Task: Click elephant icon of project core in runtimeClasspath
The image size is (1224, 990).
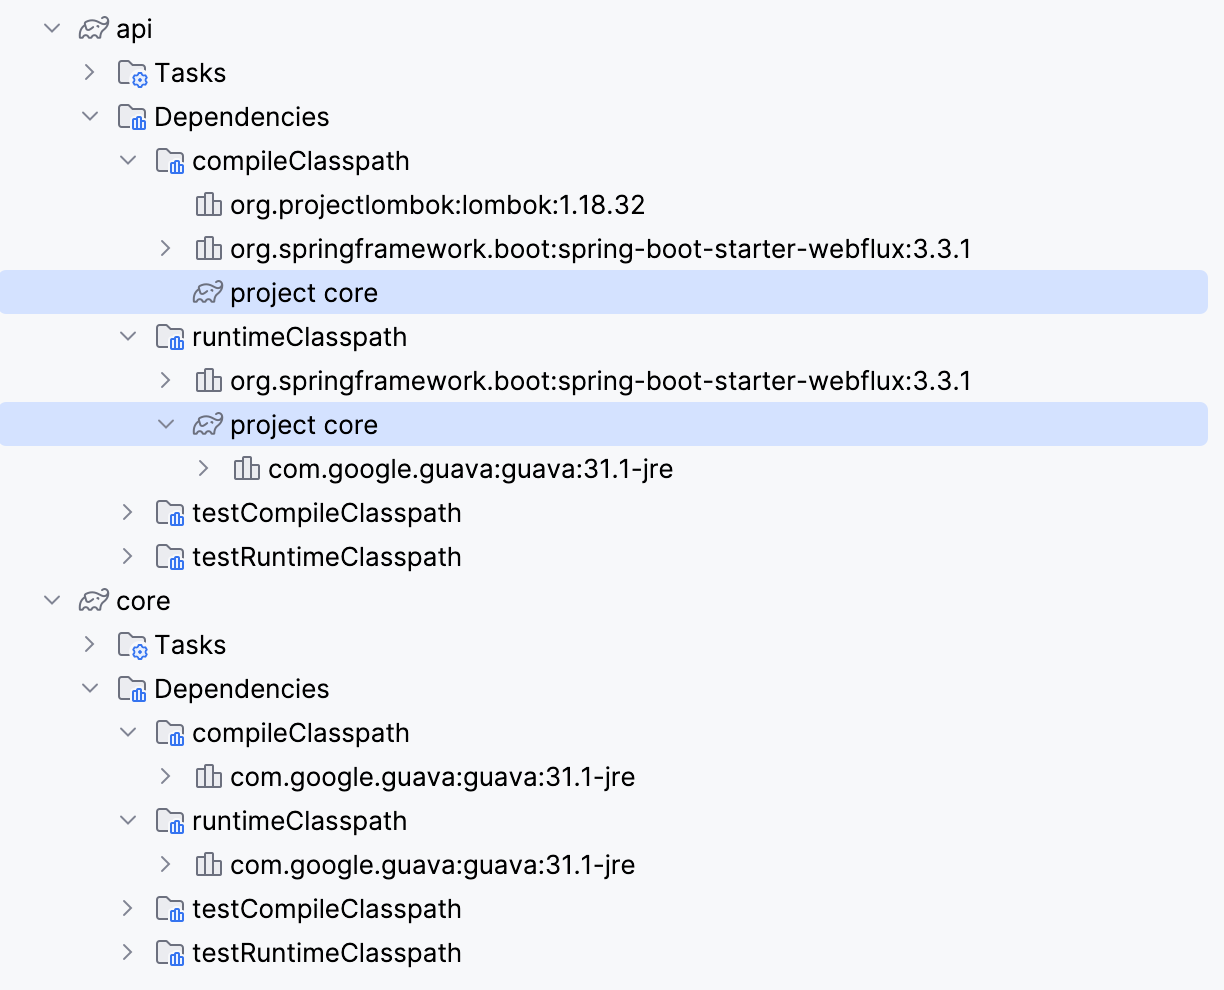Action: tap(207, 425)
